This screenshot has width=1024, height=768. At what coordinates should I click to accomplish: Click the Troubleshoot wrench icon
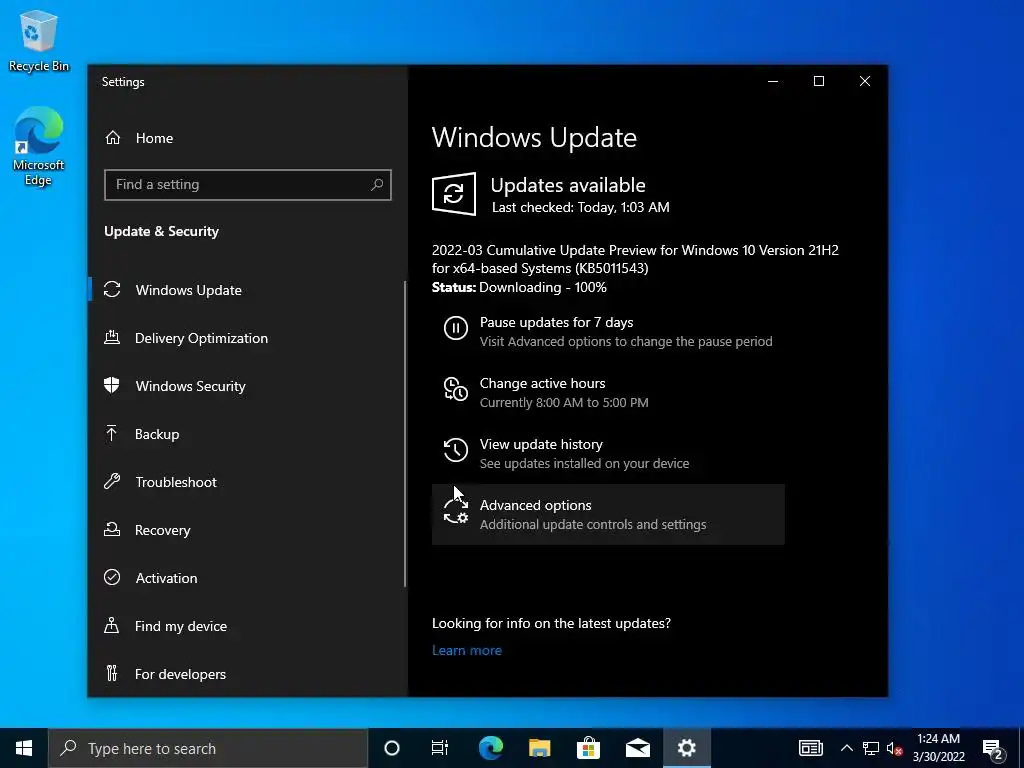112,481
